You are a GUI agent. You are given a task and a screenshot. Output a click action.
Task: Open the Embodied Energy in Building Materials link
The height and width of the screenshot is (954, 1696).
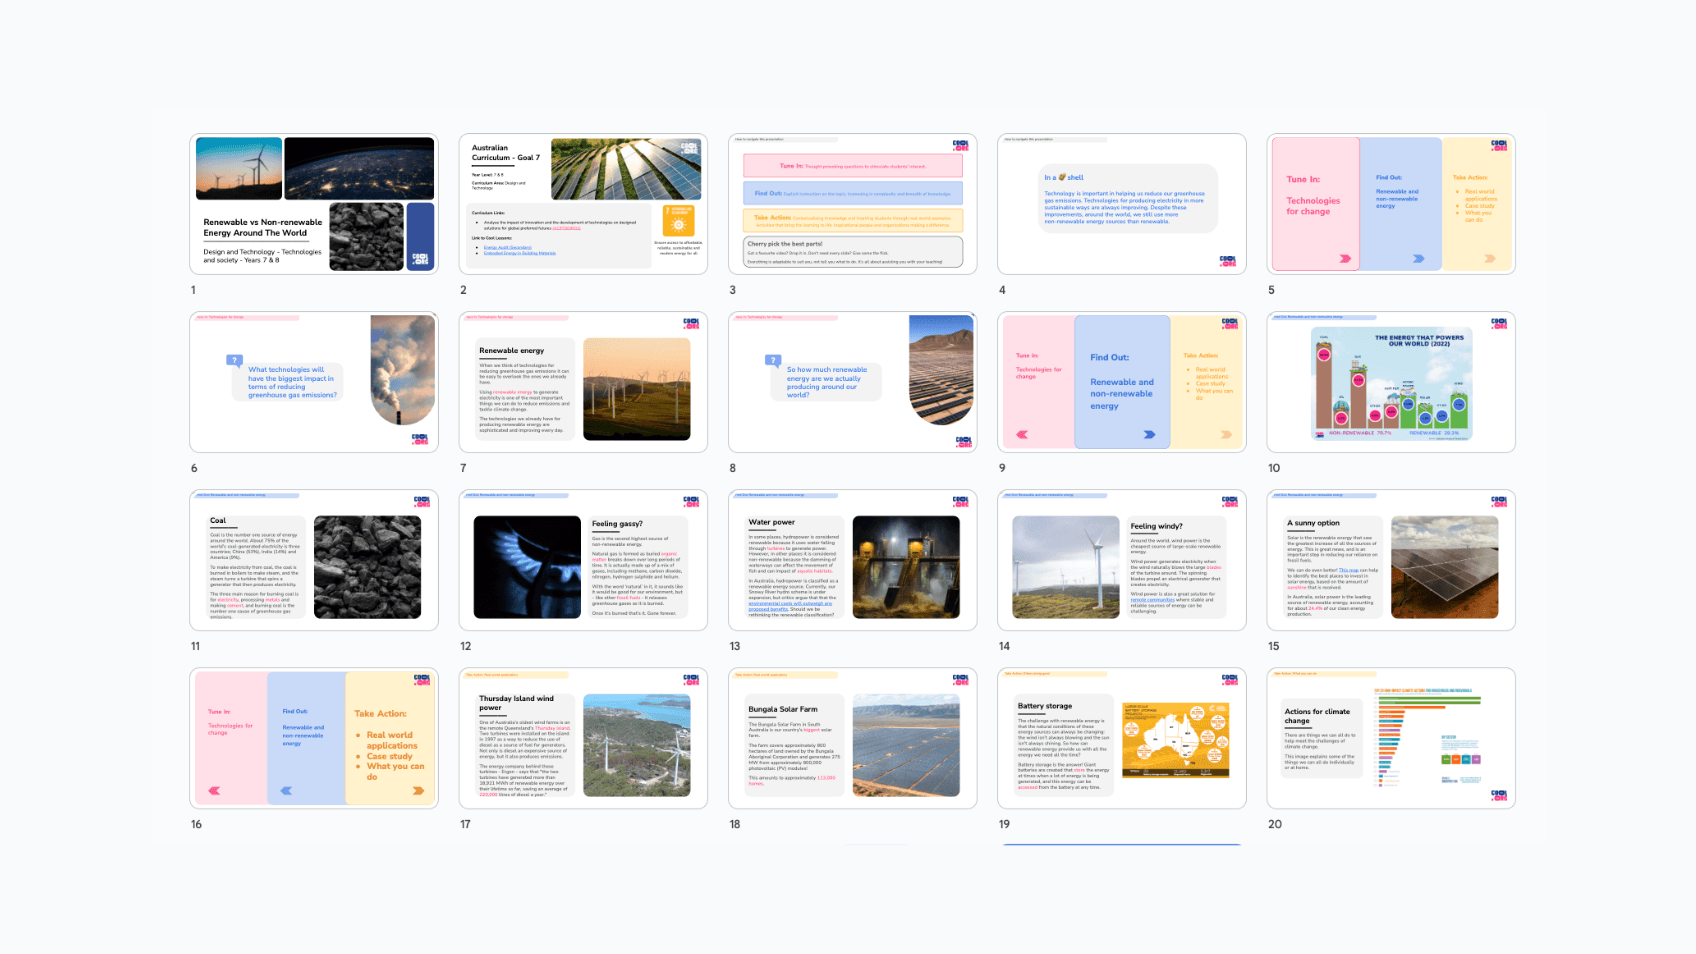tap(519, 253)
